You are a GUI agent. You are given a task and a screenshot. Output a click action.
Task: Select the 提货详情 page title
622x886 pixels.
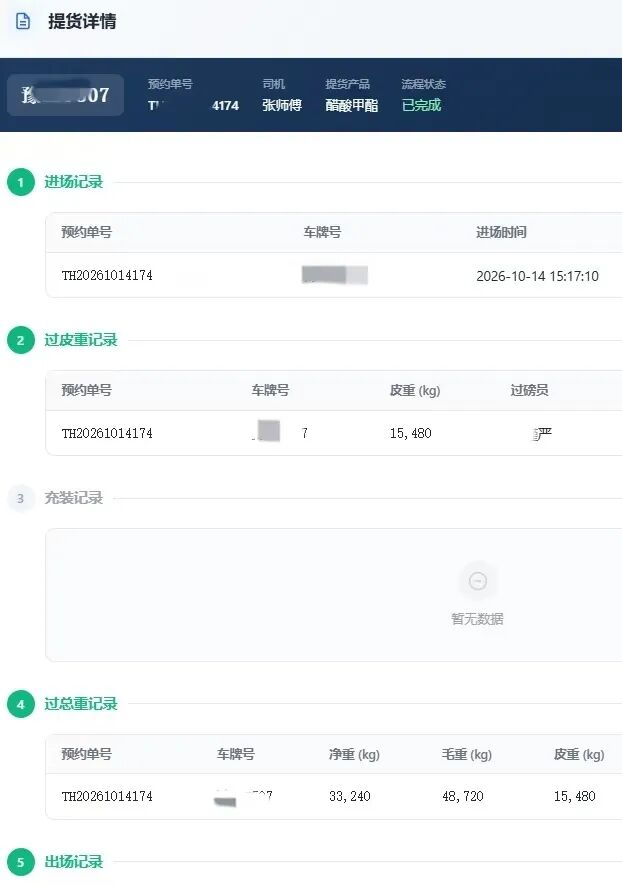[82, 21]
